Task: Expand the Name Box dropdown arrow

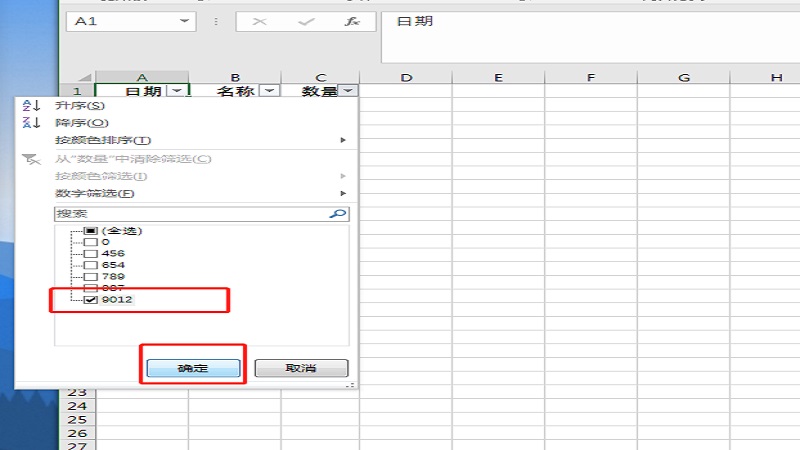Action: tap(185, 21)
